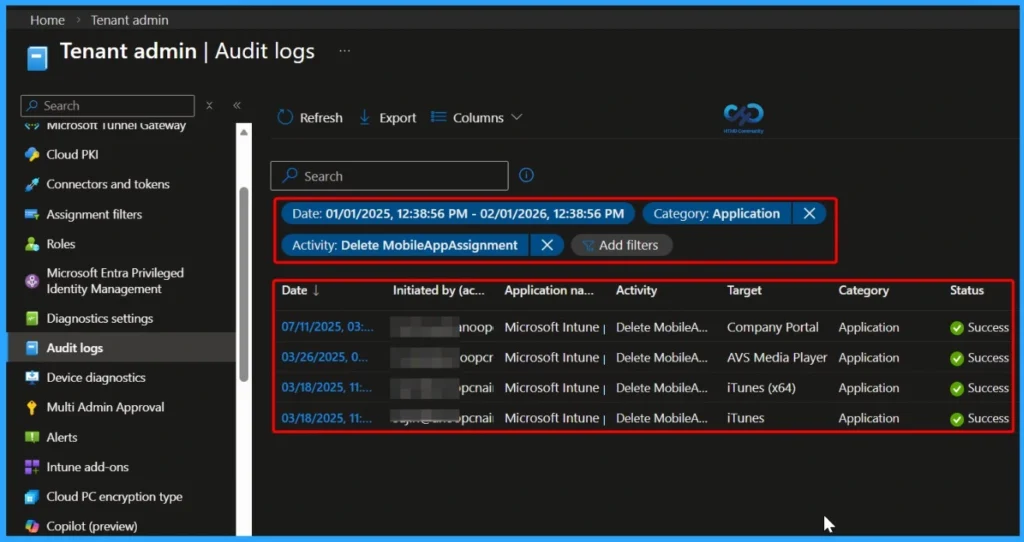The image size is (1024, 542).
Task: Click the Cloud PC encryption type icon
Action: [31, 497]
